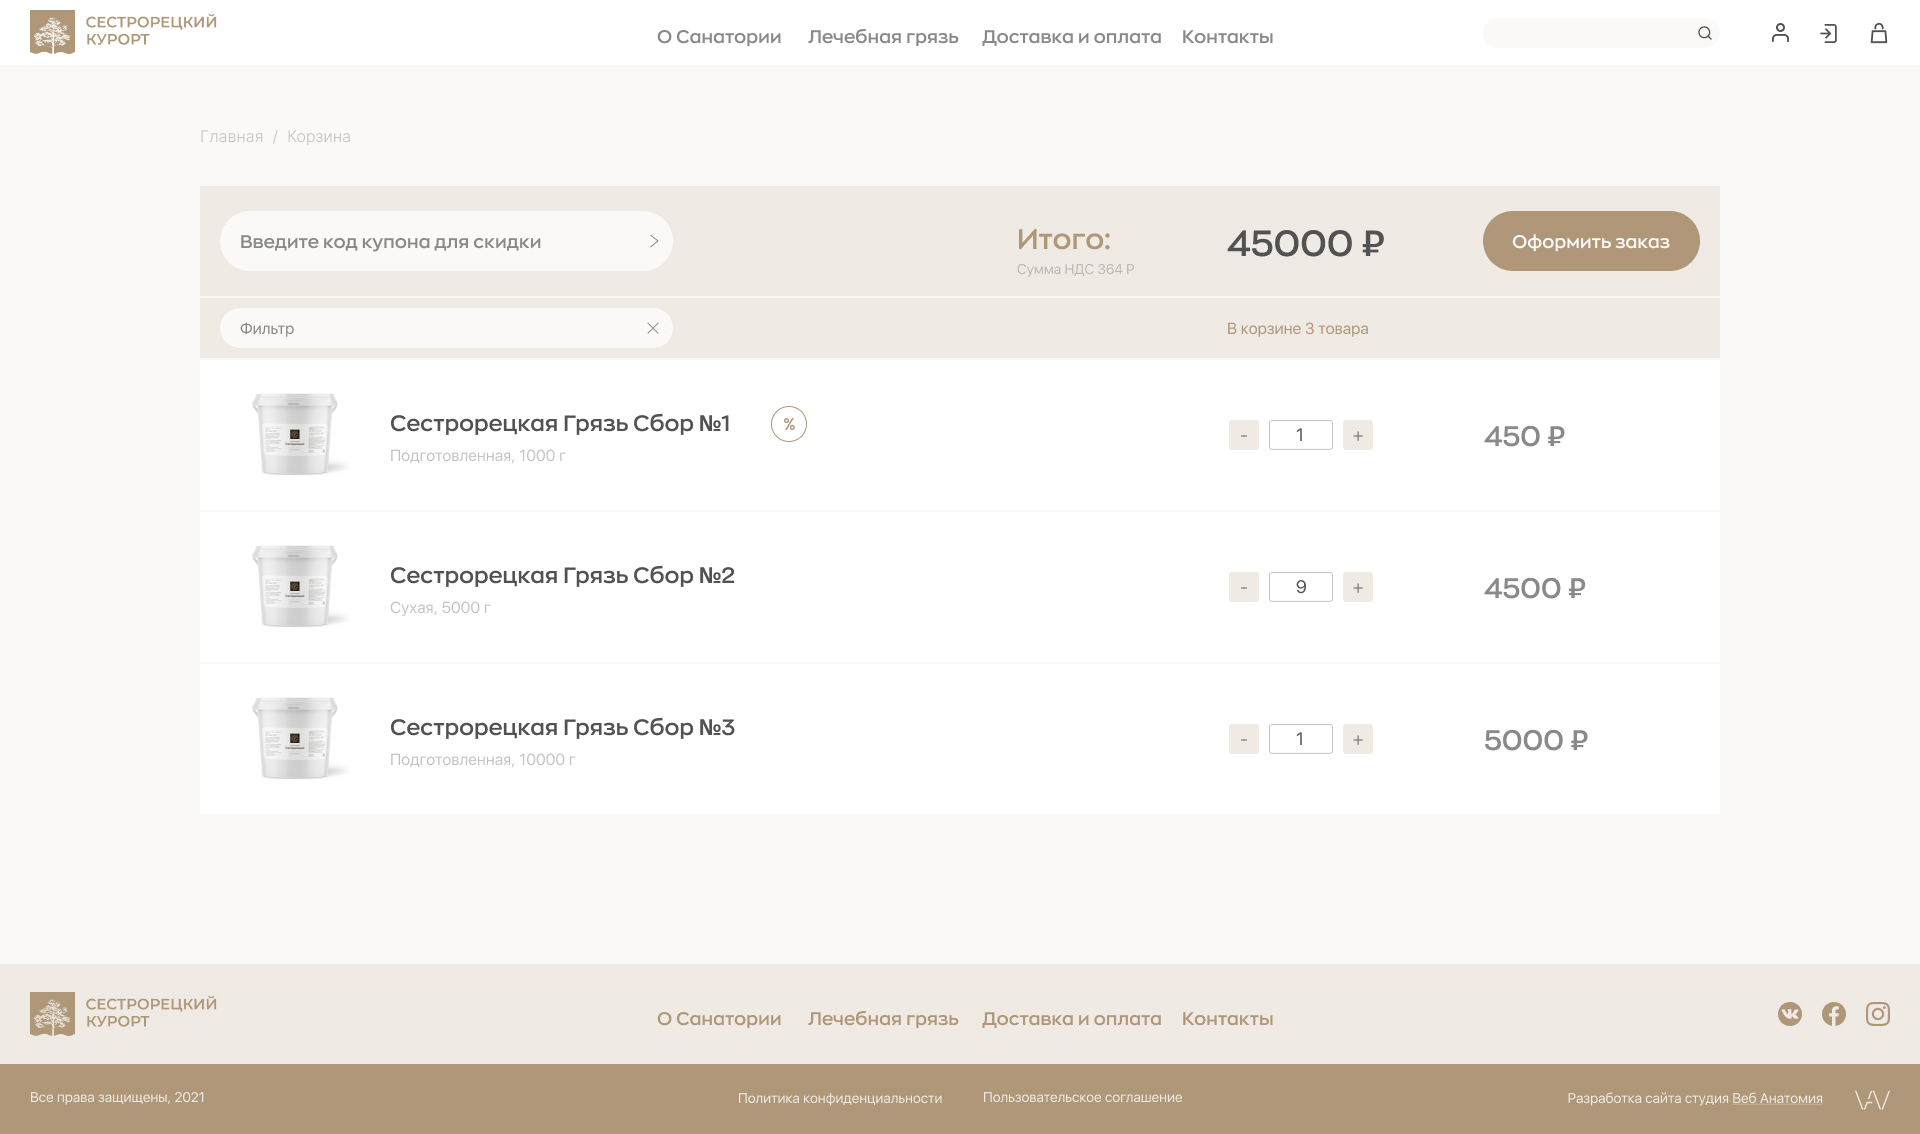The height and width of the screenshot is (1134, 1920).
Task: Open the Facebook icon in footer
Action: coord(1834,1014)
